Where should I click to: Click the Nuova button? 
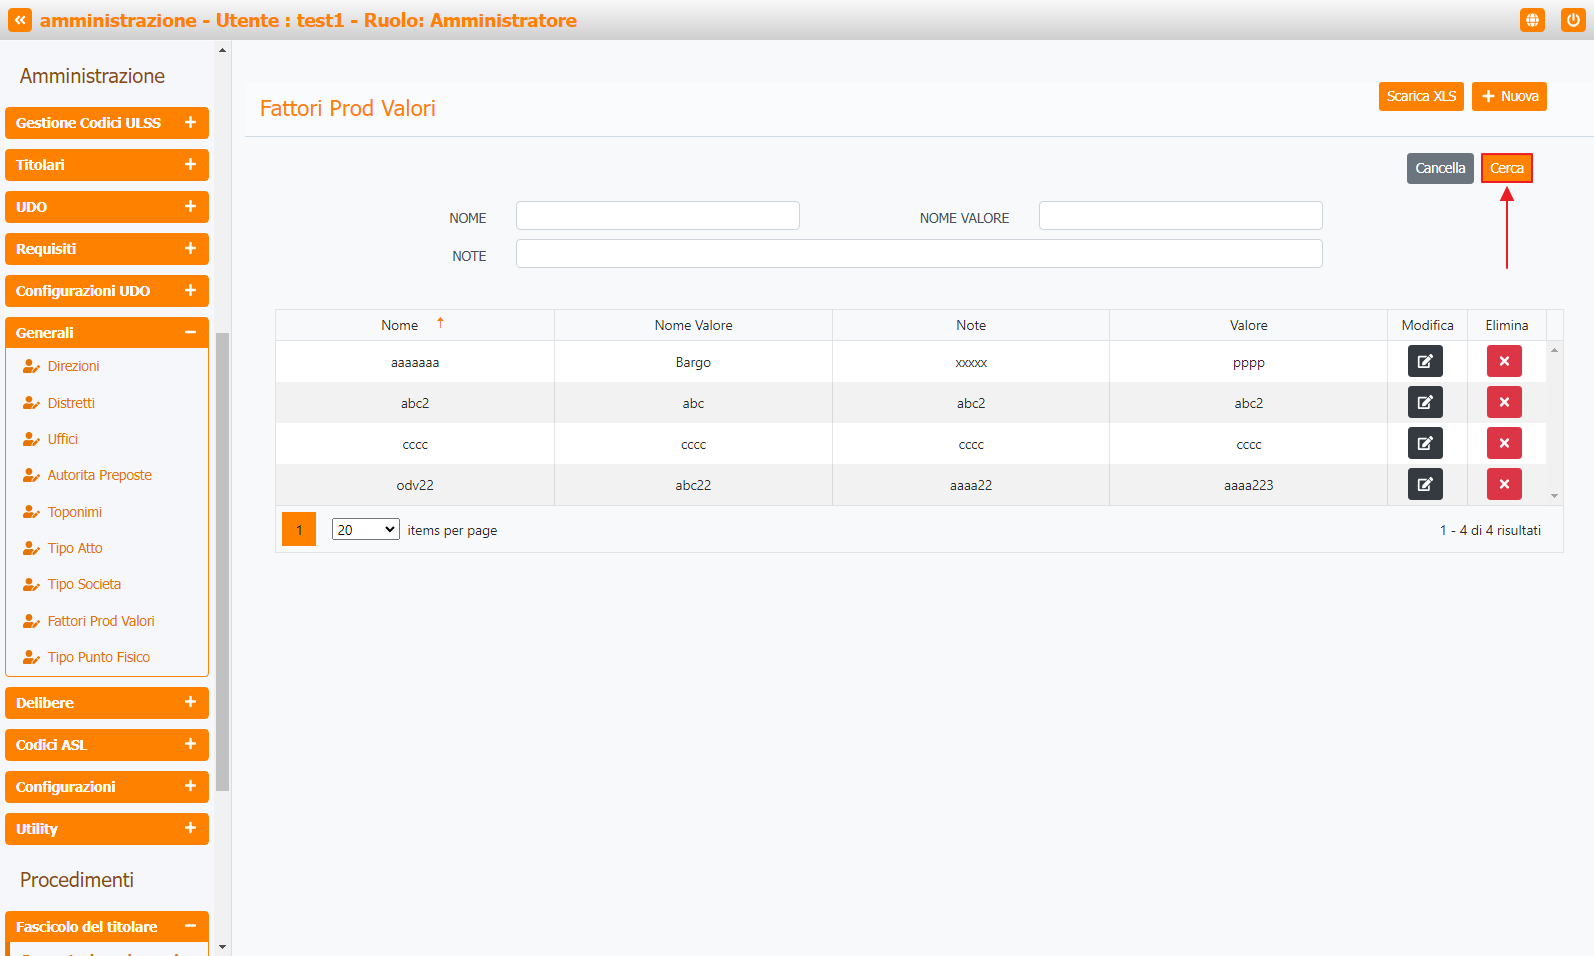1508,96
